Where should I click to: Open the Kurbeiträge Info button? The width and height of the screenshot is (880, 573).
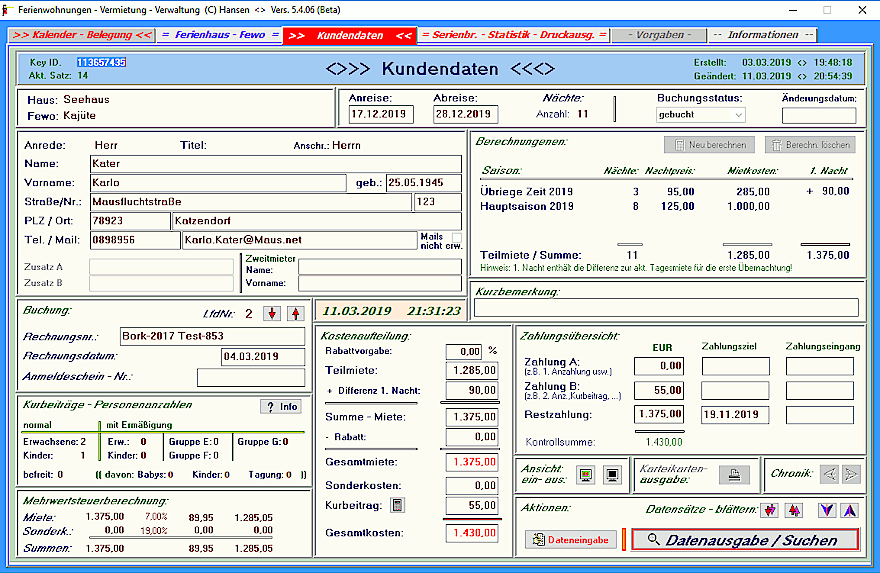coord(281,406)
